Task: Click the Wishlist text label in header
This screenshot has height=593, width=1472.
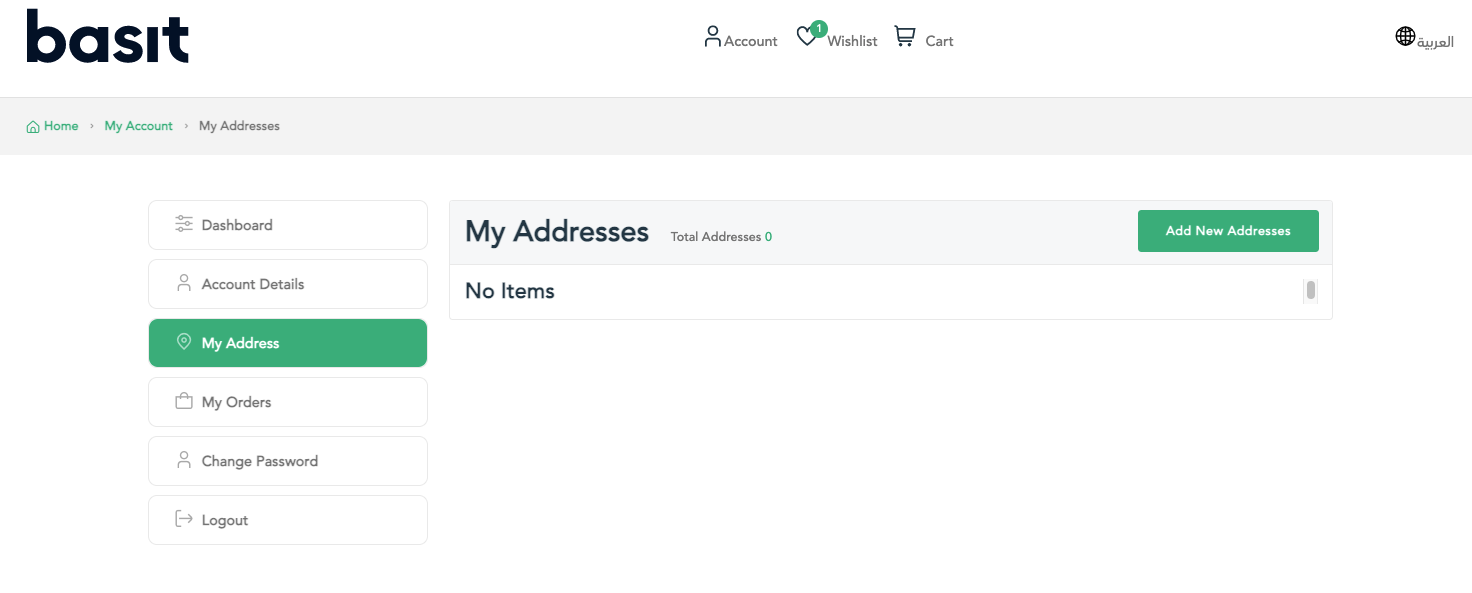Action: pos(852,41)
